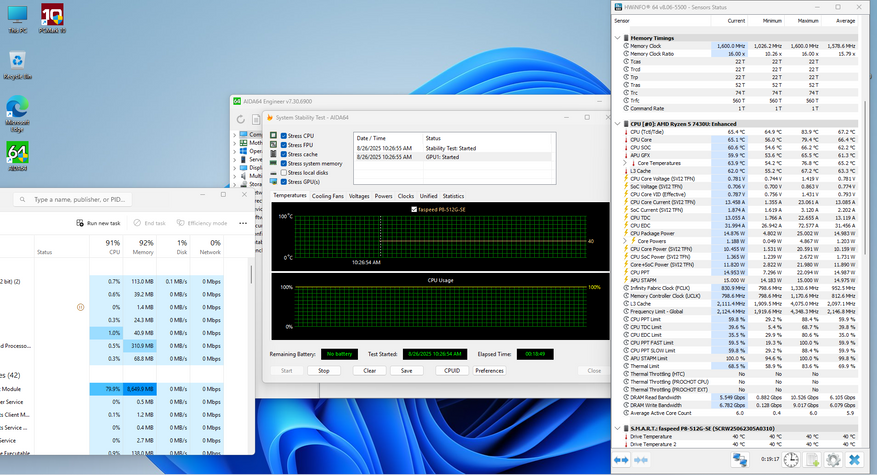
Task: Switch to the Cooling Fans tab
Action: (327, 196)
